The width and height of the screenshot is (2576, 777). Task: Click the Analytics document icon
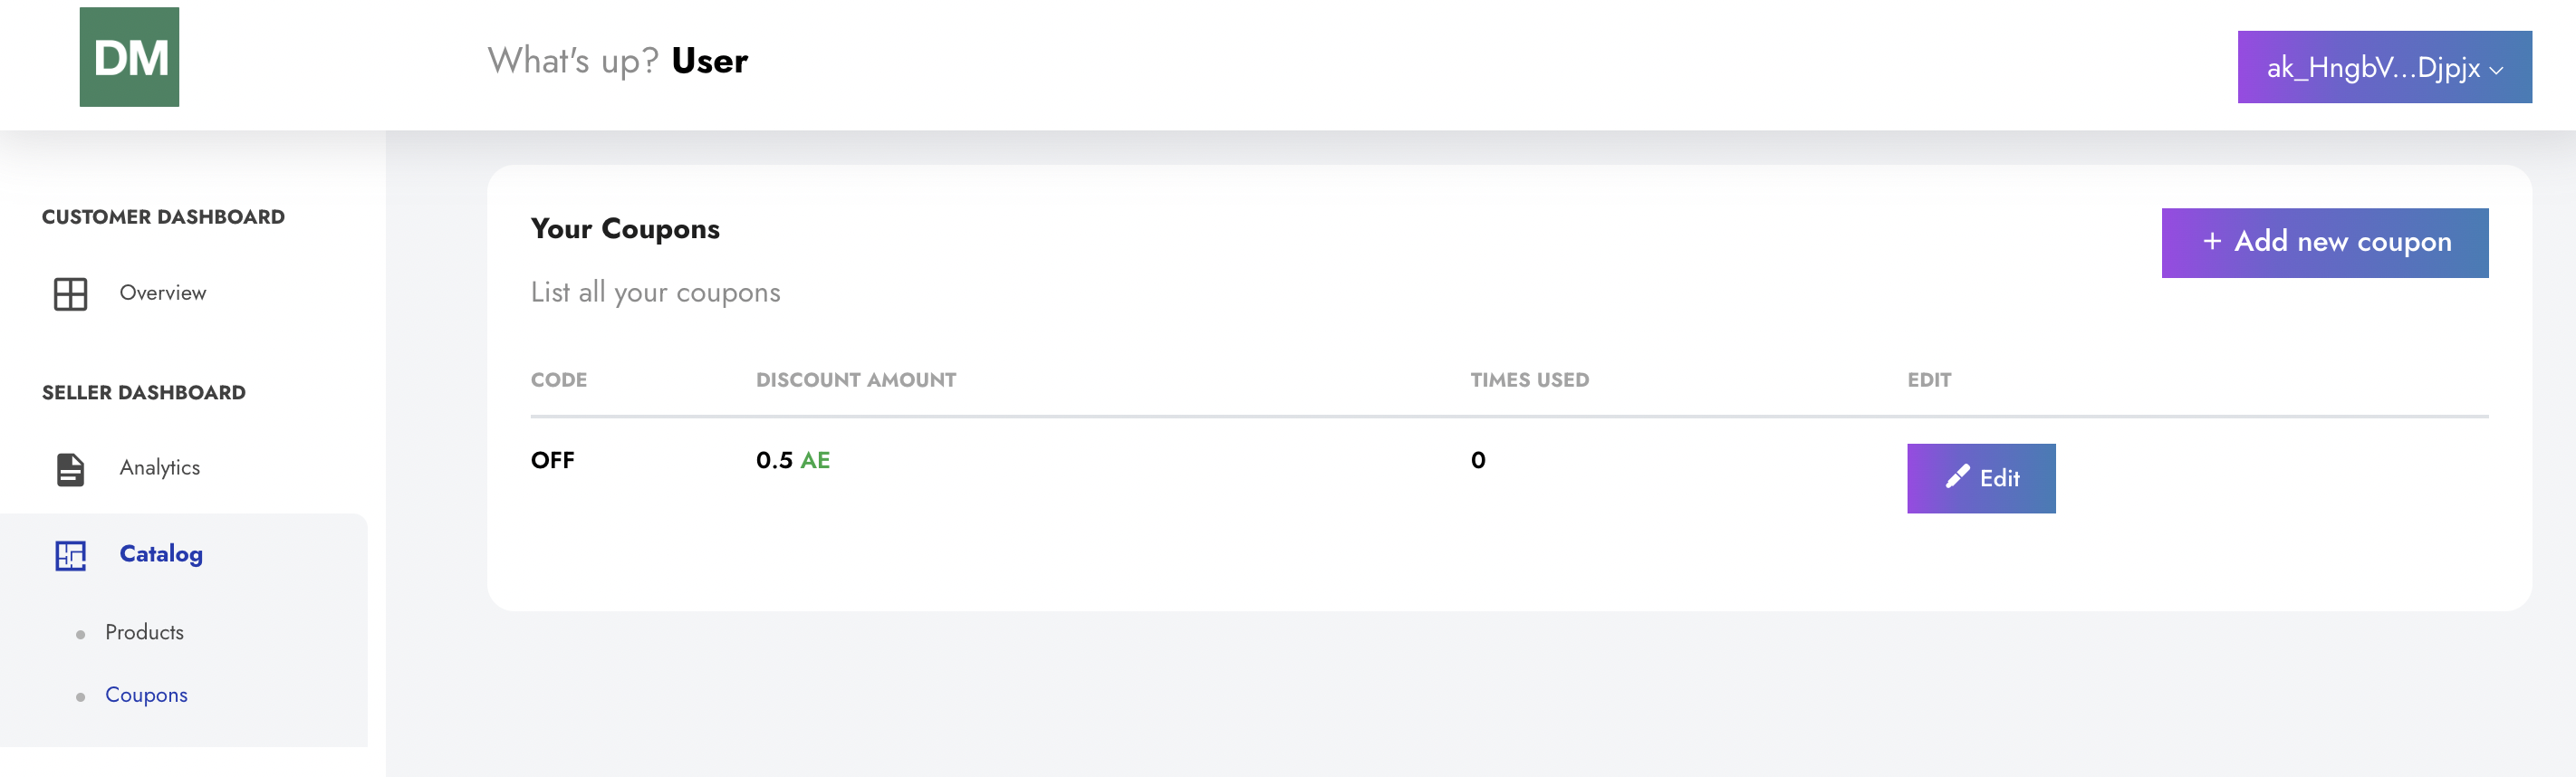(x=70, y=469)
